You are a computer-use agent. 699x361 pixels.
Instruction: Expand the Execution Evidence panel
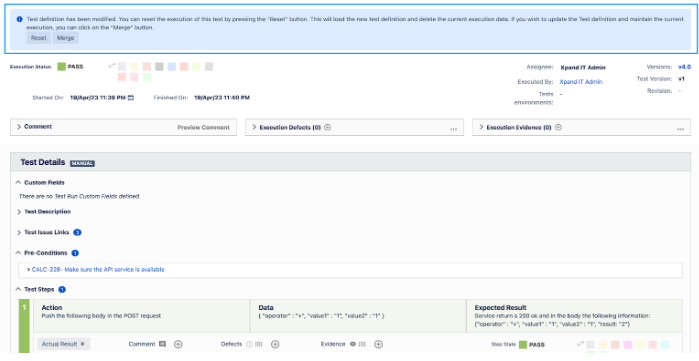pyautogui.click(x=481, y=127)
